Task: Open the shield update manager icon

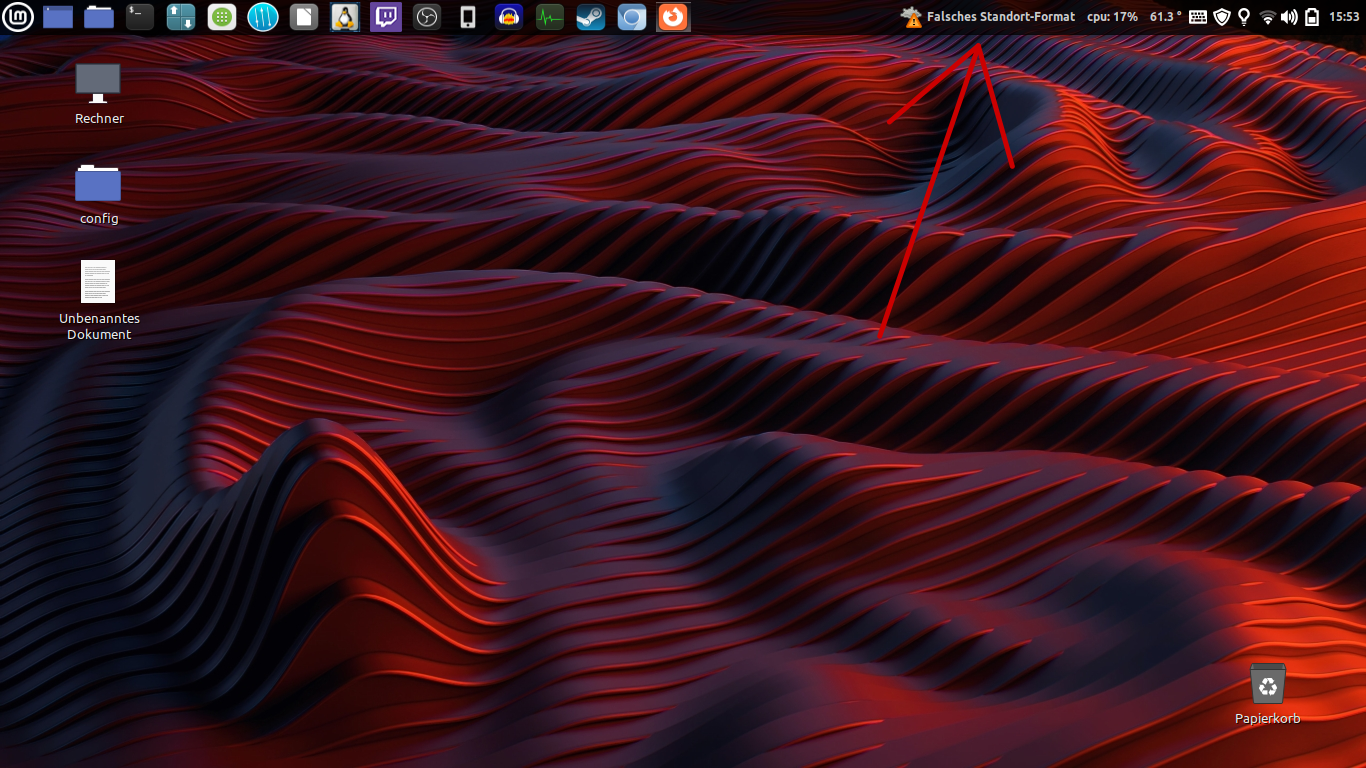Action: click(x=1221, y=17)
